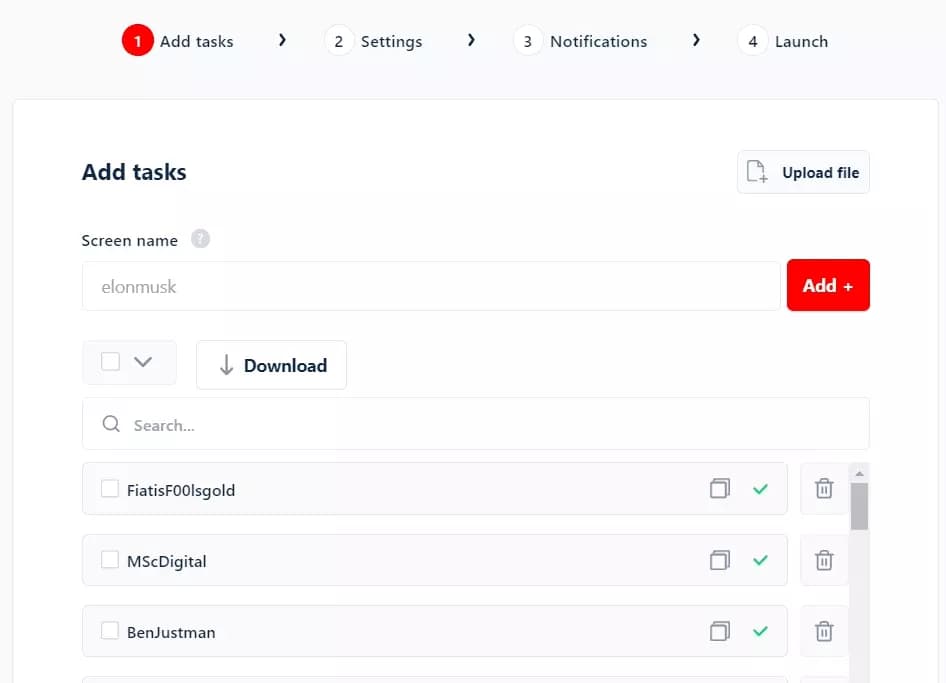Click the chevron between Add tasks and Settings

(283, 40)
